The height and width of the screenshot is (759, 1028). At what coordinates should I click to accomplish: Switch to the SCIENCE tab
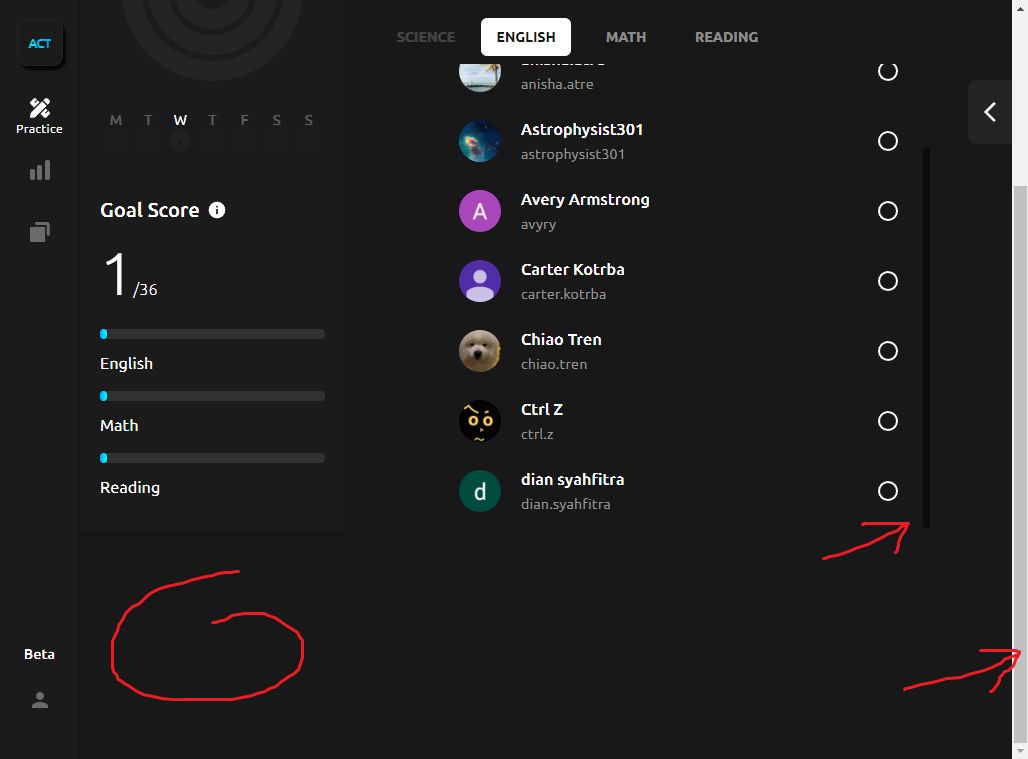(426, 37)
